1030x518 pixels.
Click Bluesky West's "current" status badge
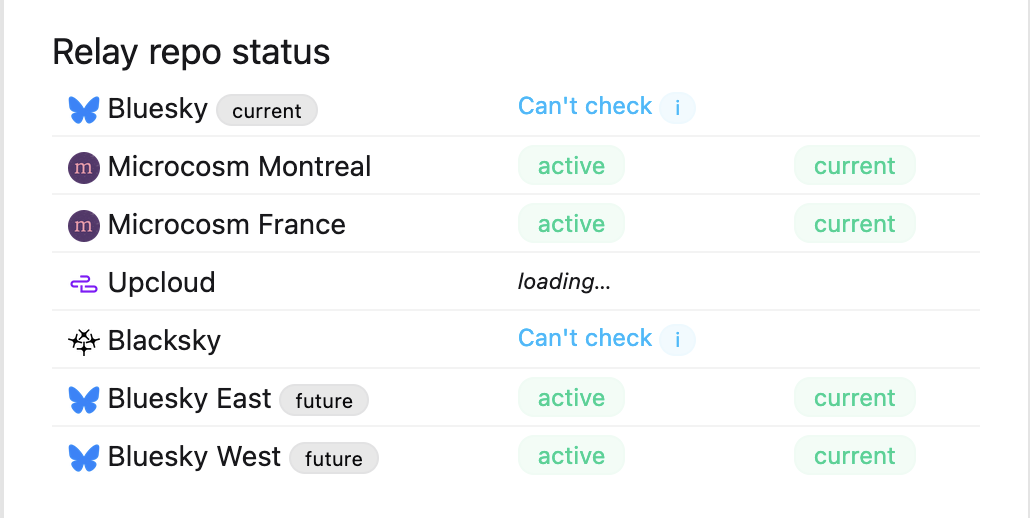click(854, 456)
